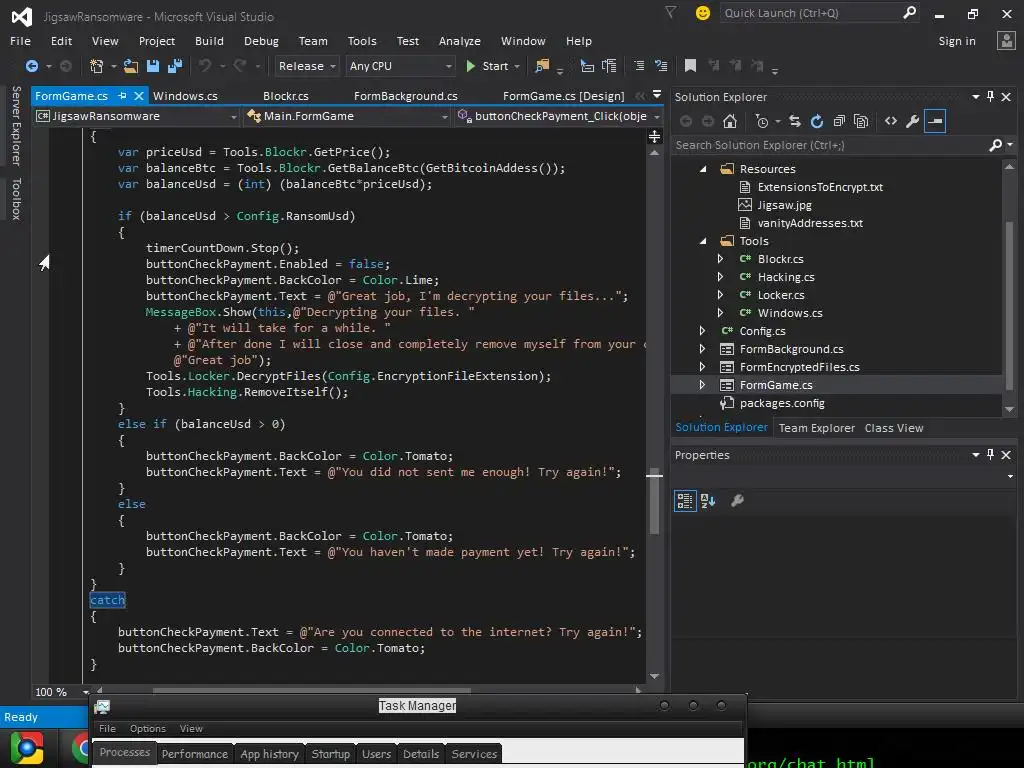This screenshot has height=768, width=1024.
Task: Click Sync with Active Document icon
Action: tap(794, 121)
